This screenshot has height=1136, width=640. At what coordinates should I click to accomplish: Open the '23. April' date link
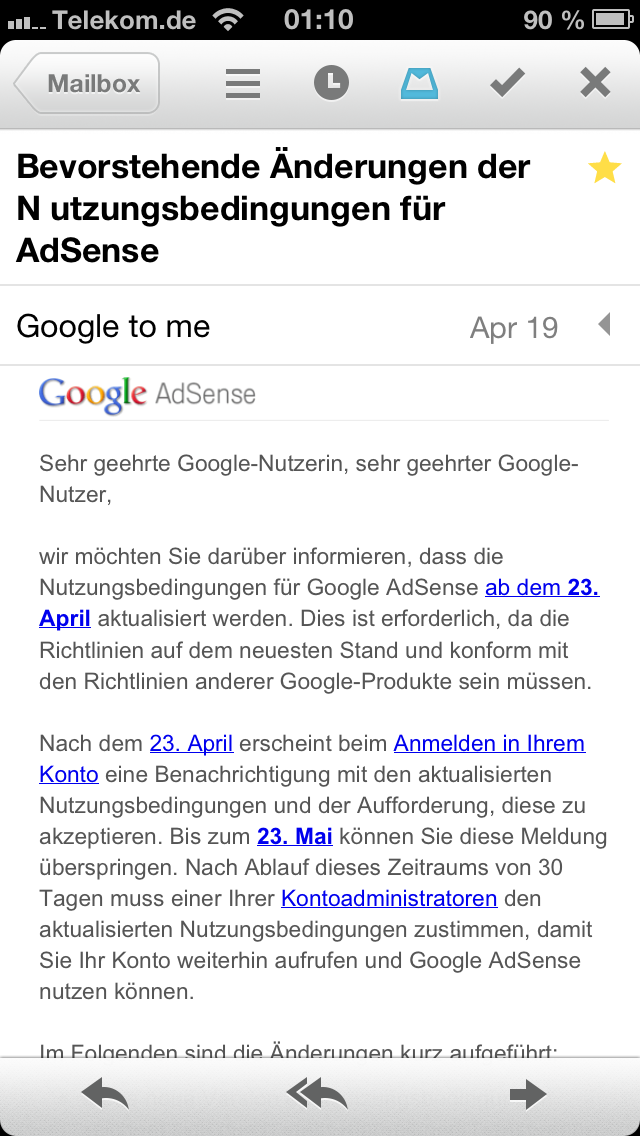point(191,744)
